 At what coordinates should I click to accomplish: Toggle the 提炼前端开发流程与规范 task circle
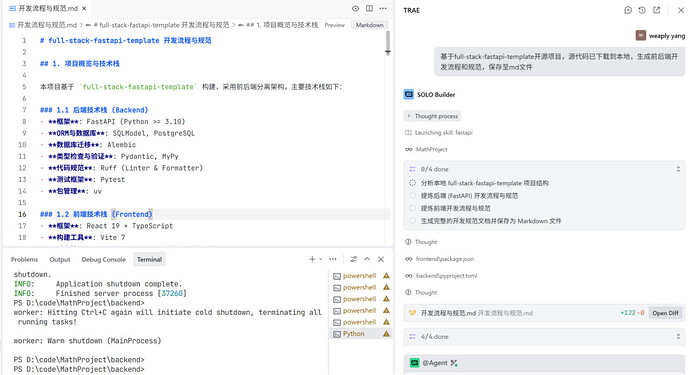pyautogui.click(x=412, y=208)
